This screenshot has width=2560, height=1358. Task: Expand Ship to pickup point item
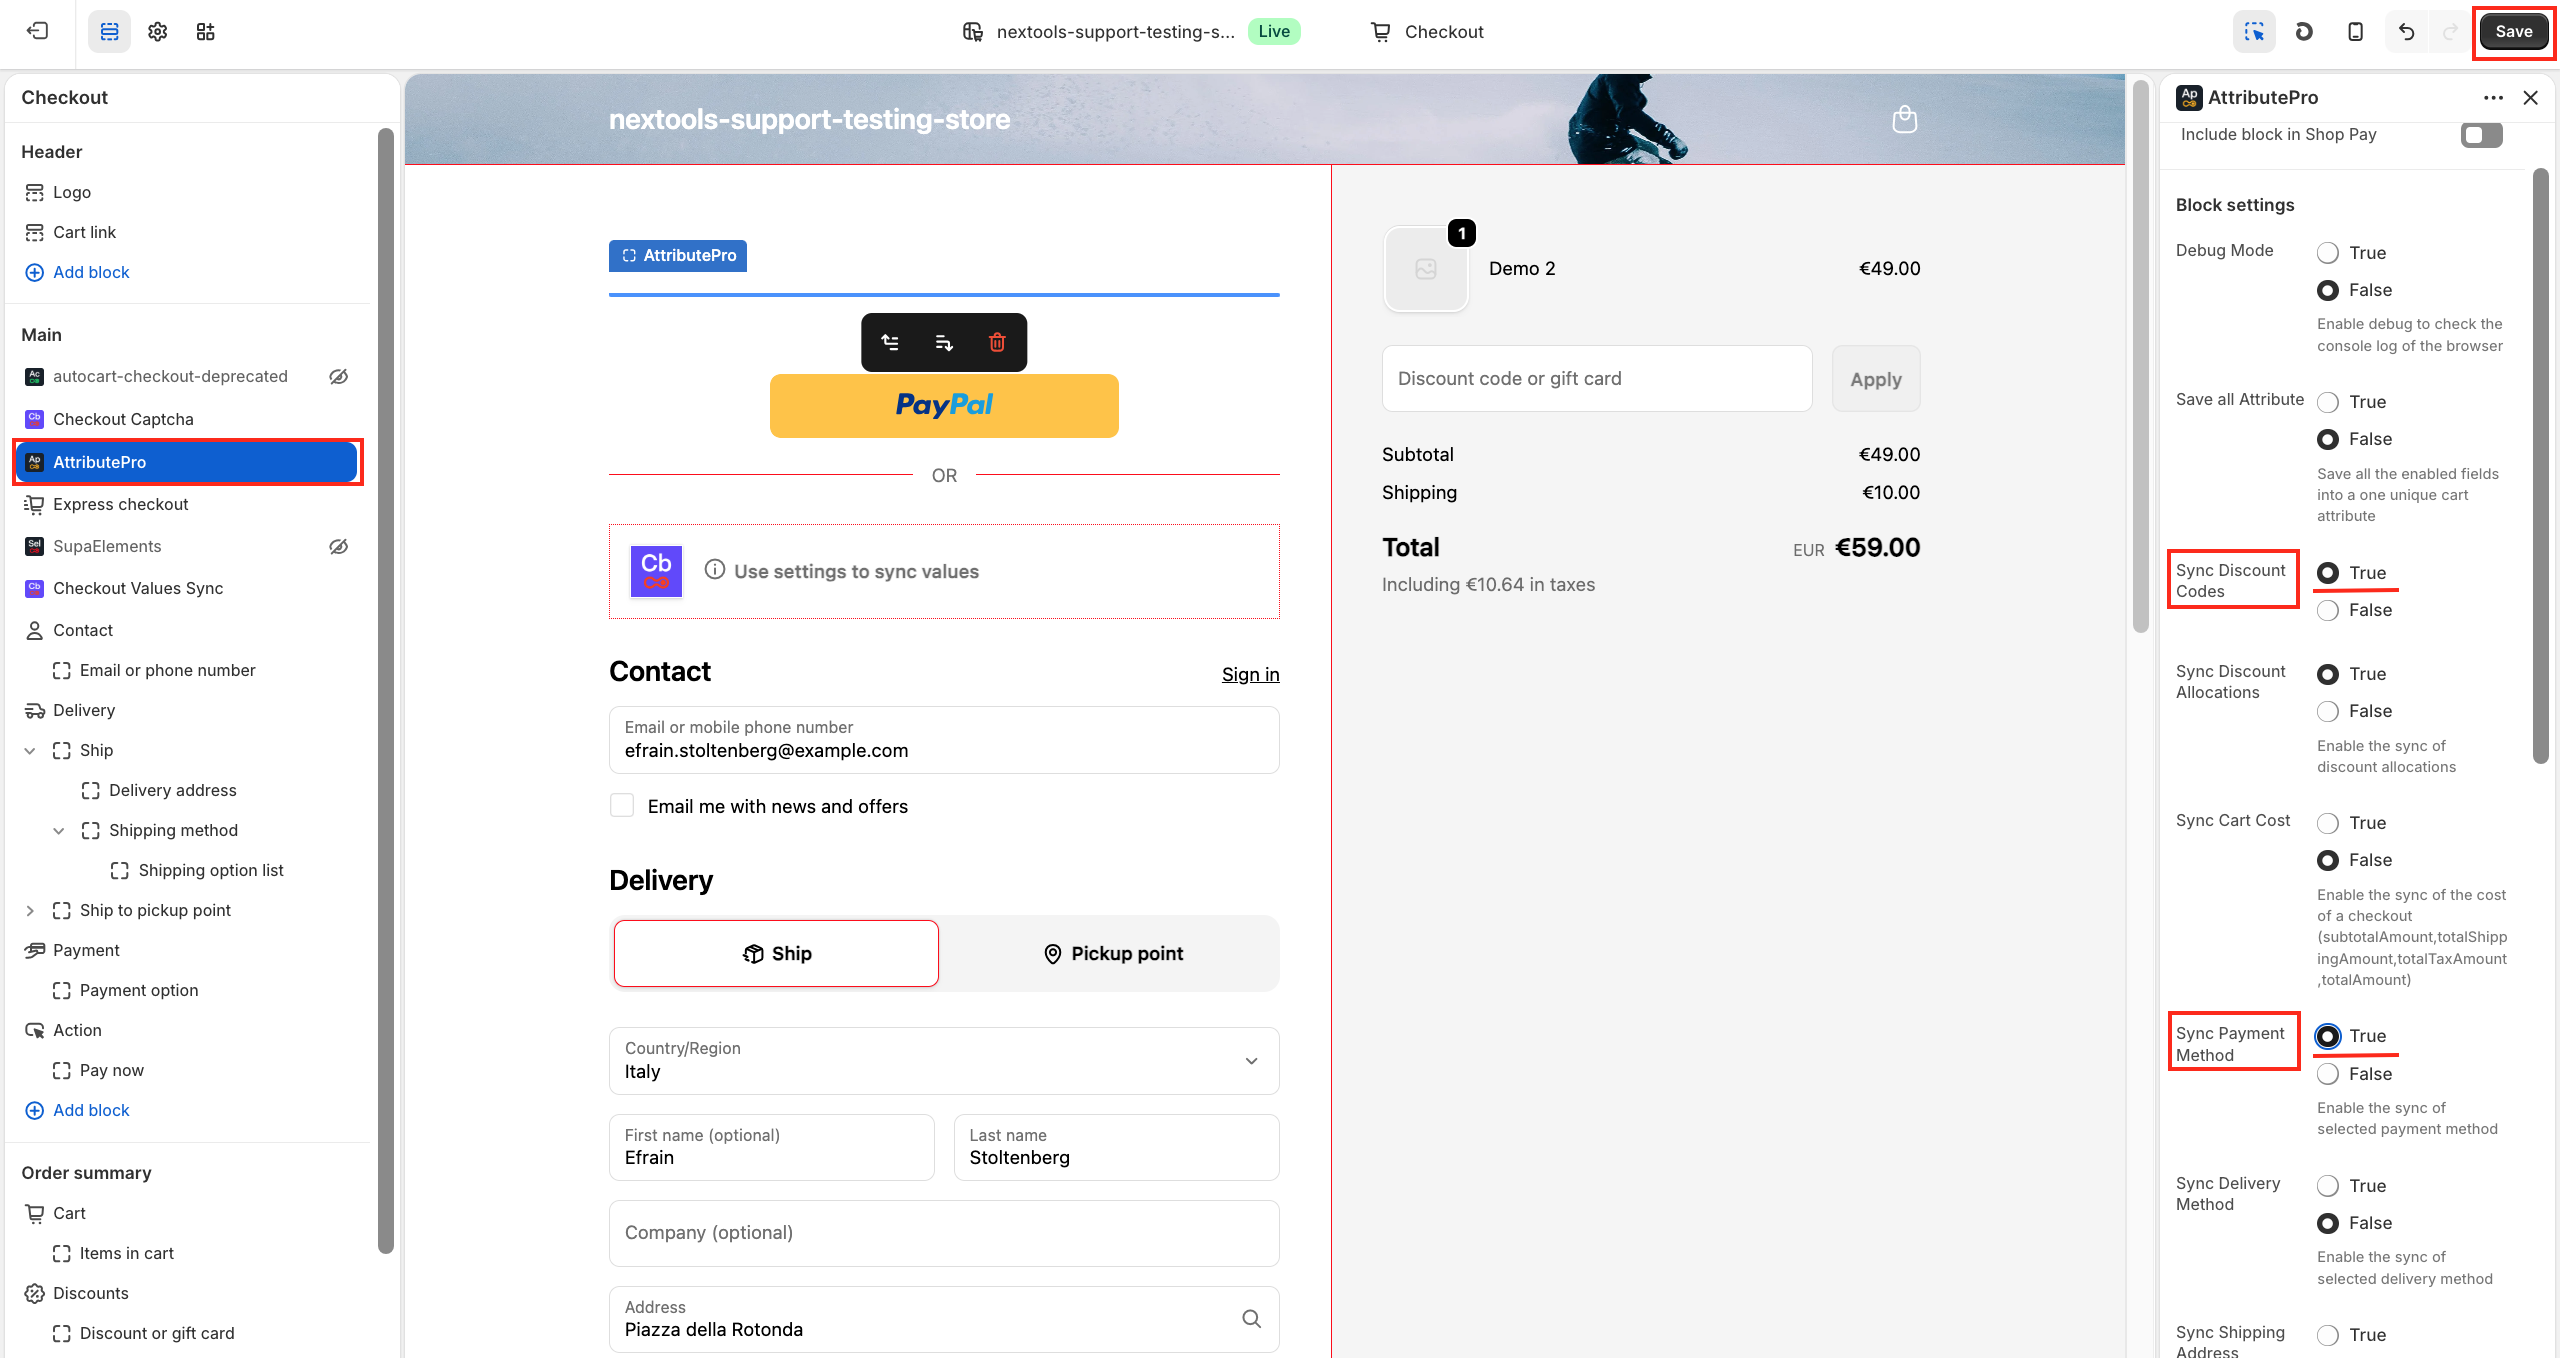tap(30, 910)
